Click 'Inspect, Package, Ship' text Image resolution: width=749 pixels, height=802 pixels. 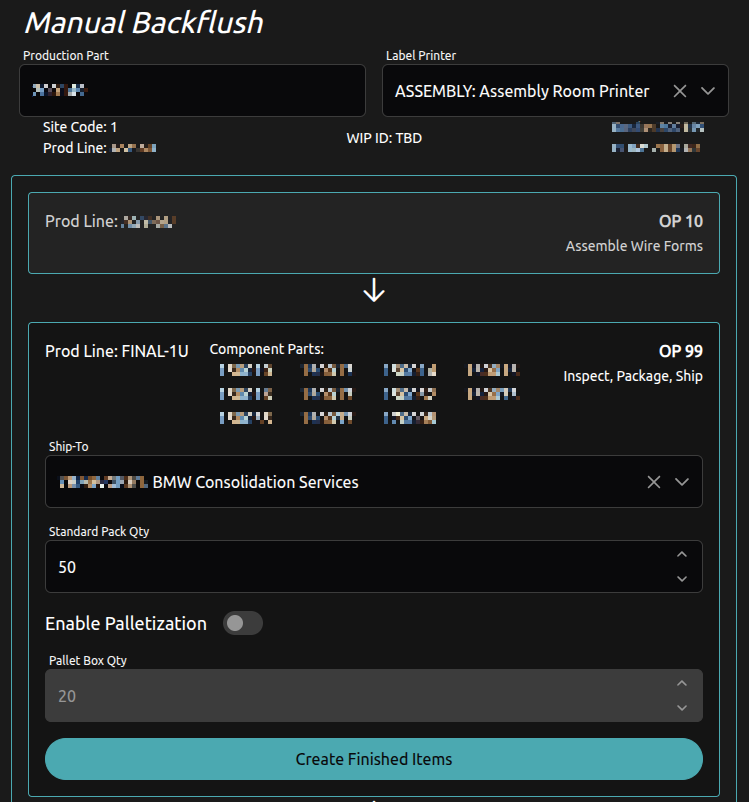click(x=633, y=376)
